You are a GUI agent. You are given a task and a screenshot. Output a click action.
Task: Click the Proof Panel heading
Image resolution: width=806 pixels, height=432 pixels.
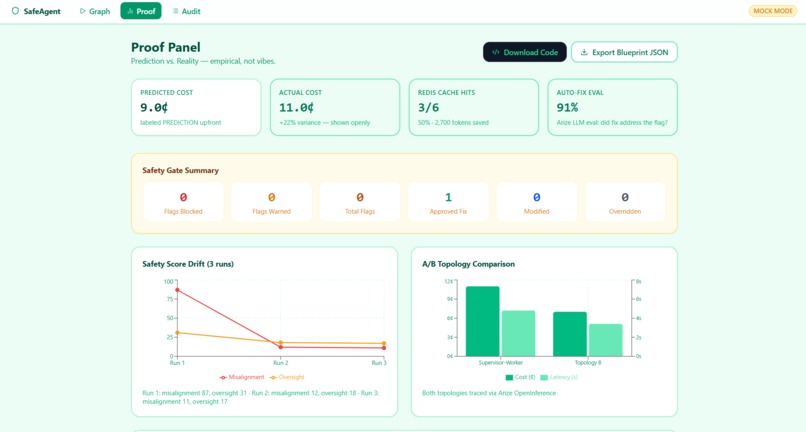pyautogui.click(x=166, y=47)
